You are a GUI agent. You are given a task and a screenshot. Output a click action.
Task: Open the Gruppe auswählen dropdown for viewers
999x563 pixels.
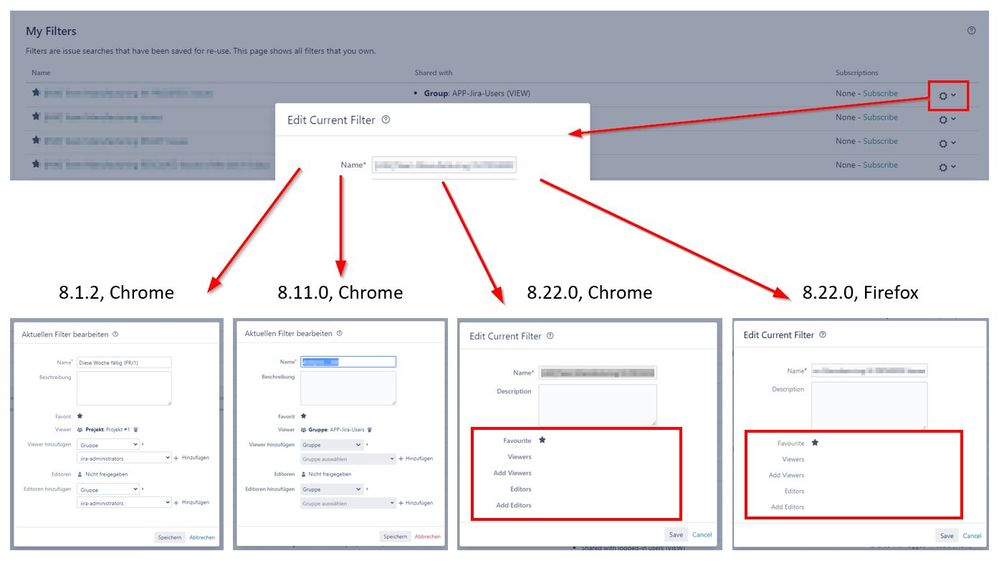click(x=348, y=459)
